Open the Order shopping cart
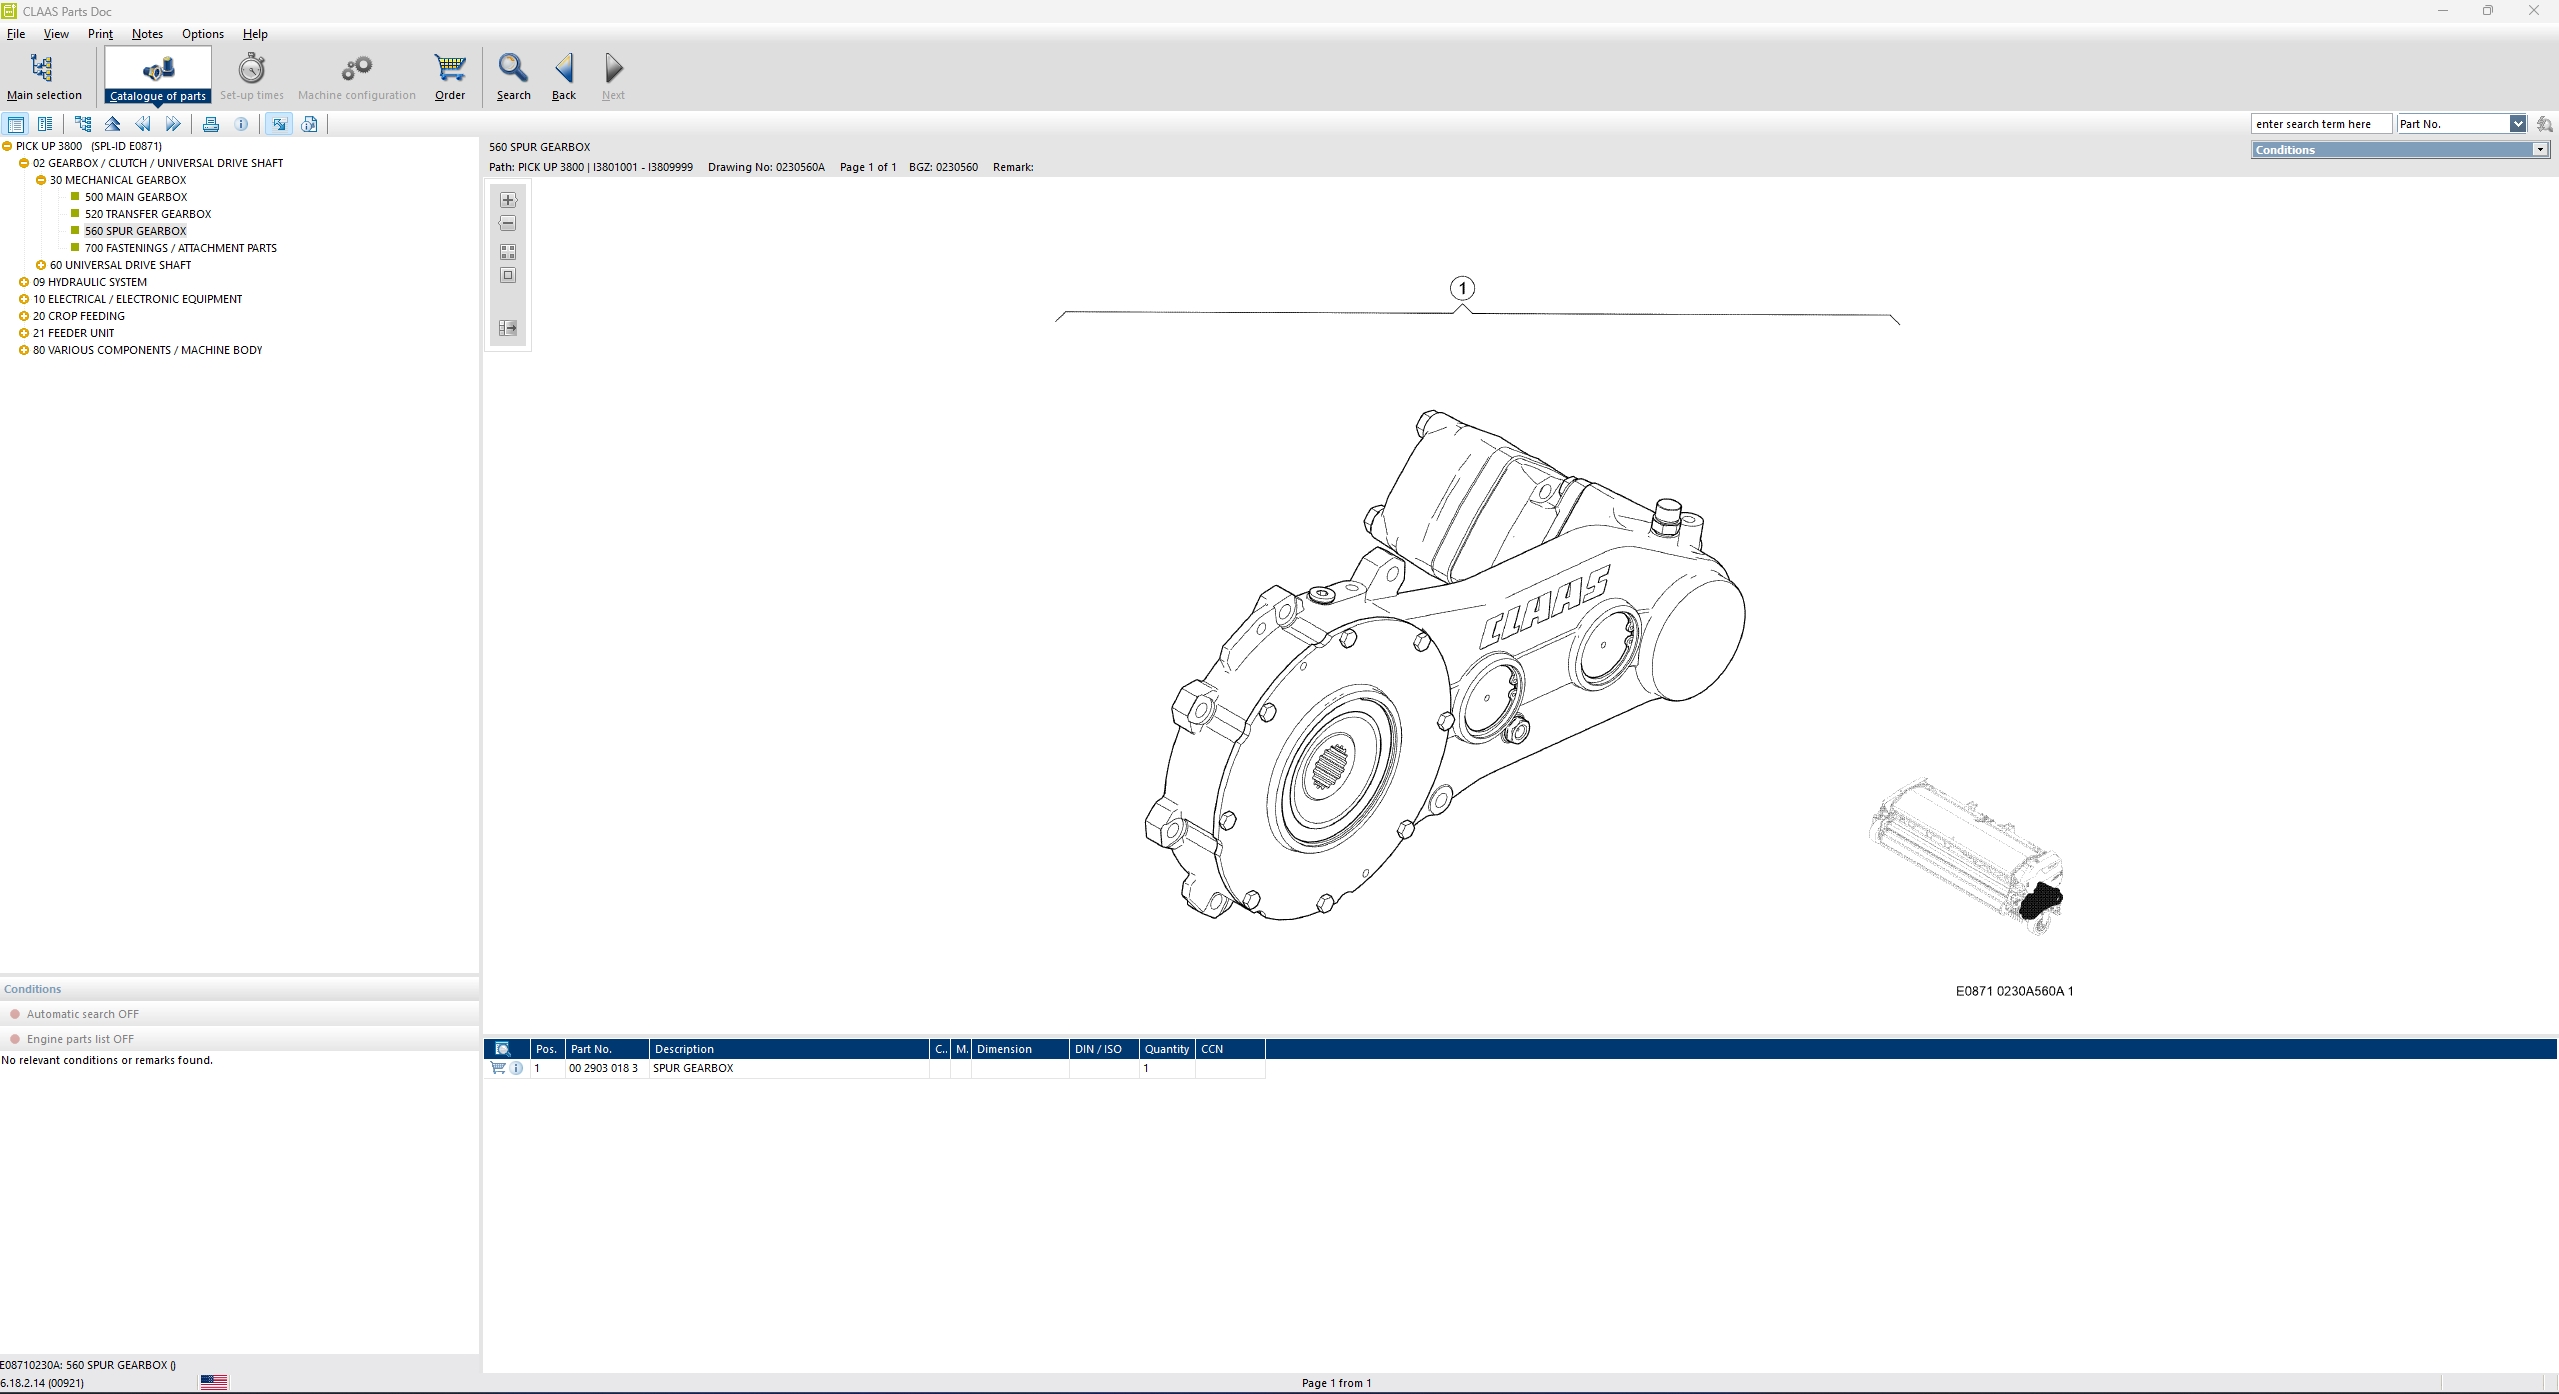 tap(450, 77)
